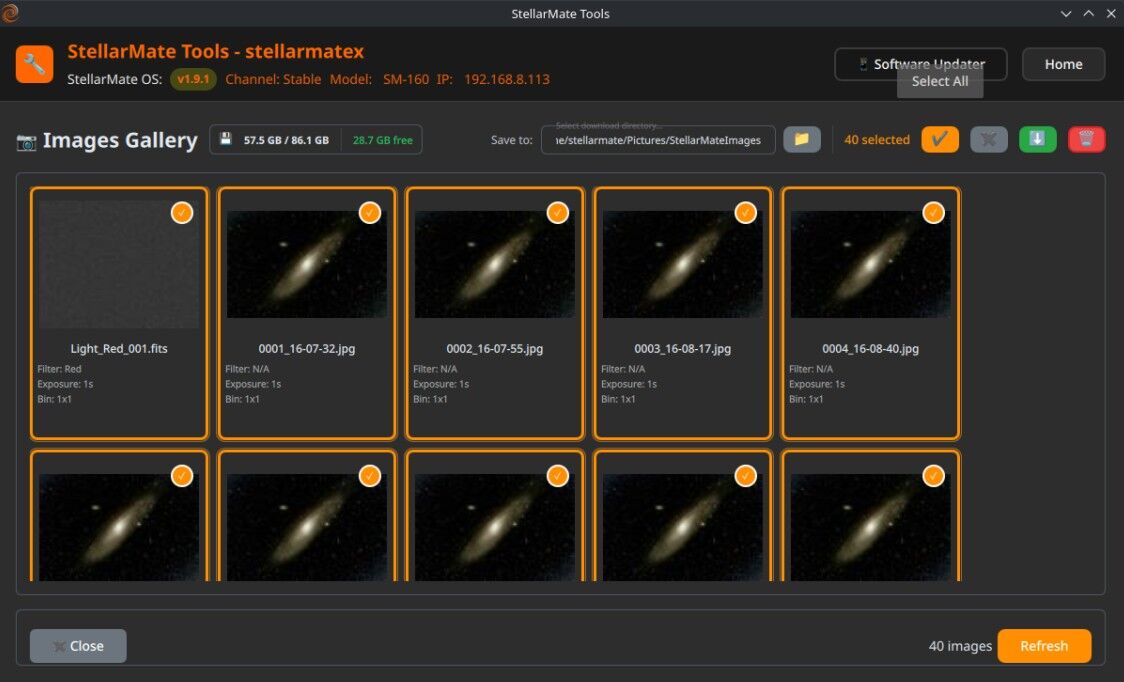Click the file name Light_Red_001.fits
The image size is (1124, 682).
(x=119, y=349)
